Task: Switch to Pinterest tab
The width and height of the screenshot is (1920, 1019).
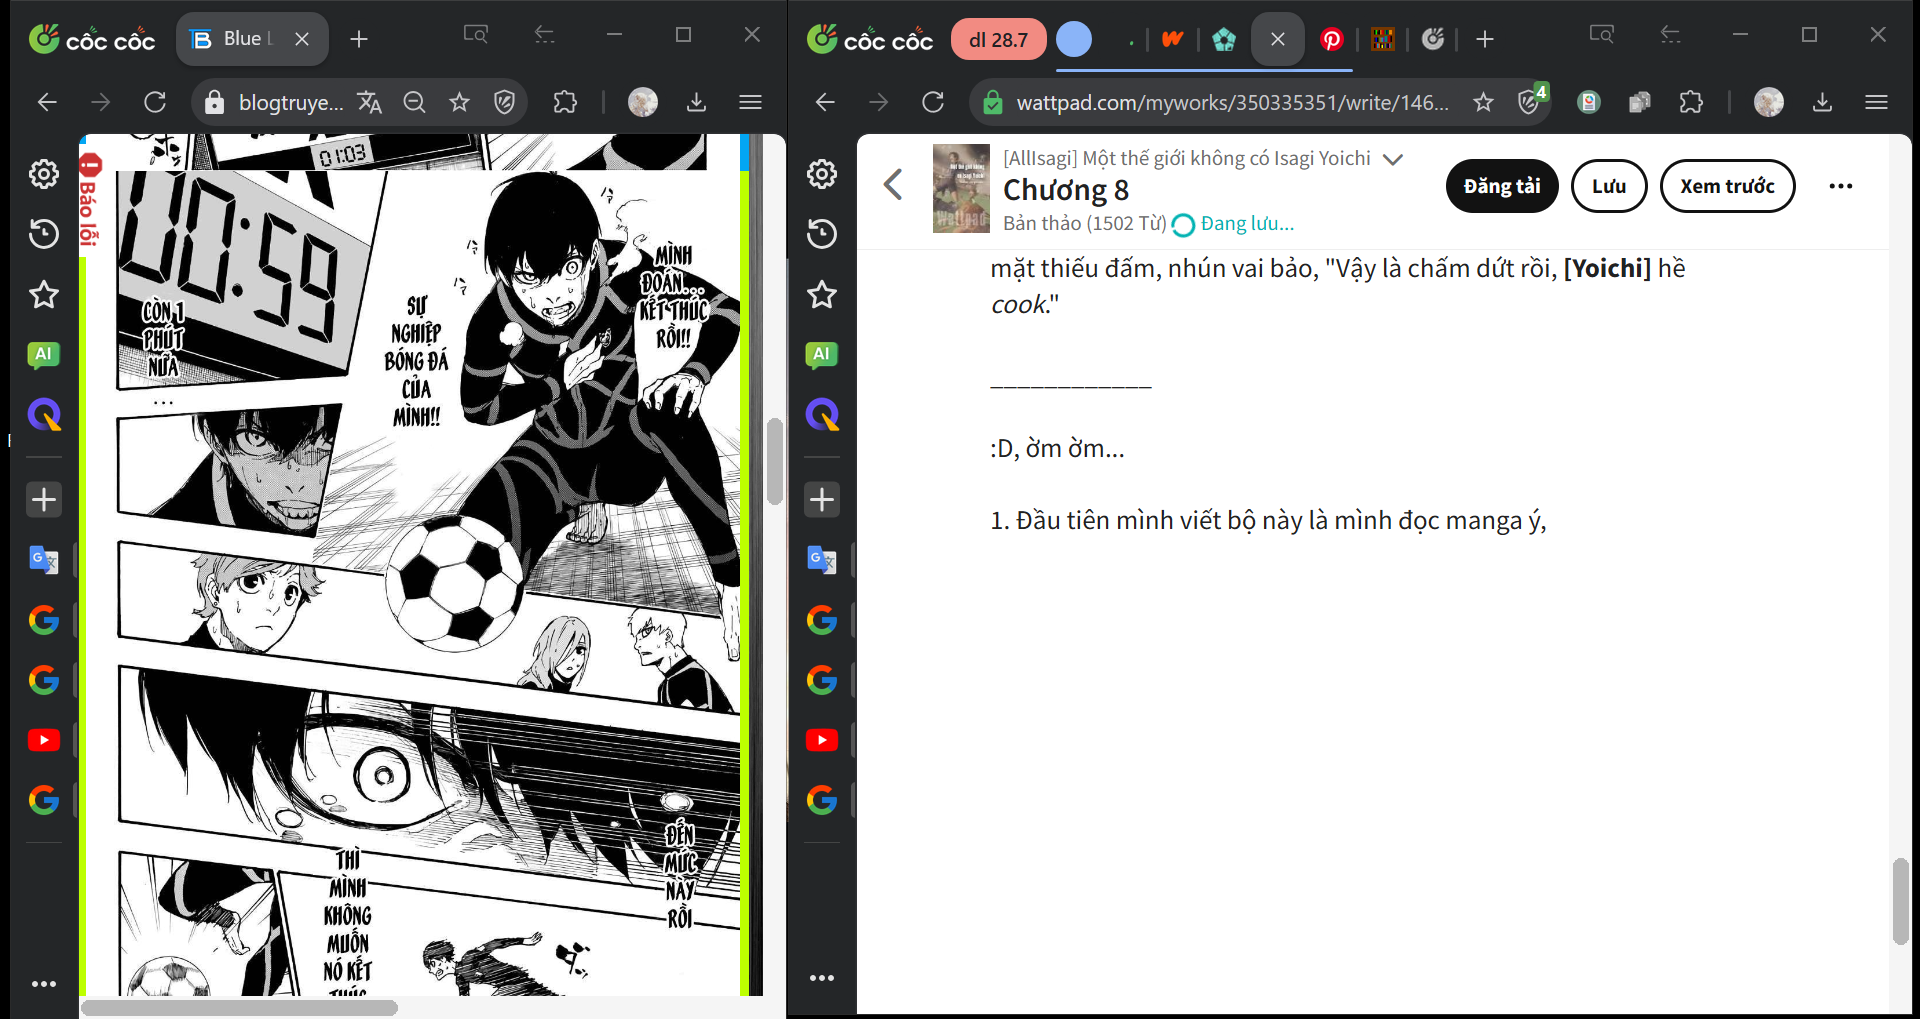Action: pos(1331,39)
